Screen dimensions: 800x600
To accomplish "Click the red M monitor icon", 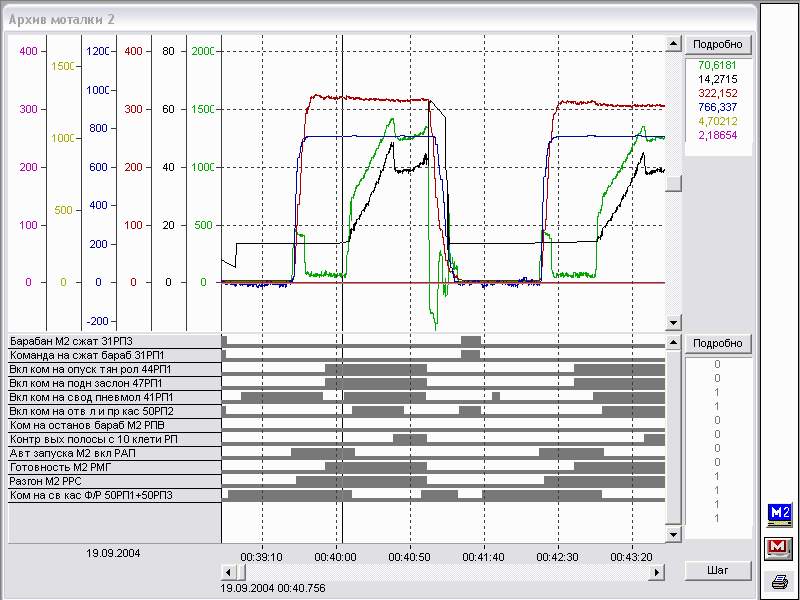I will [779, 548].
